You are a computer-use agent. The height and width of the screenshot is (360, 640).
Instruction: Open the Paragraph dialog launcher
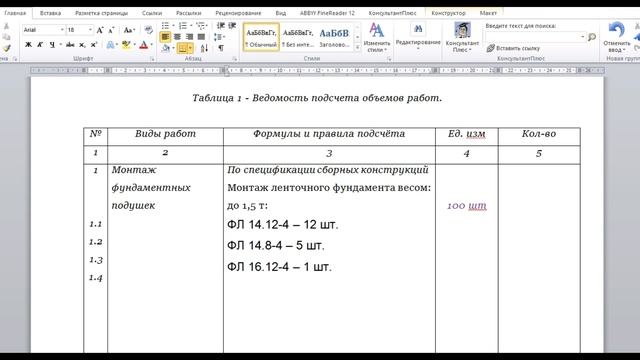point(235,59)
